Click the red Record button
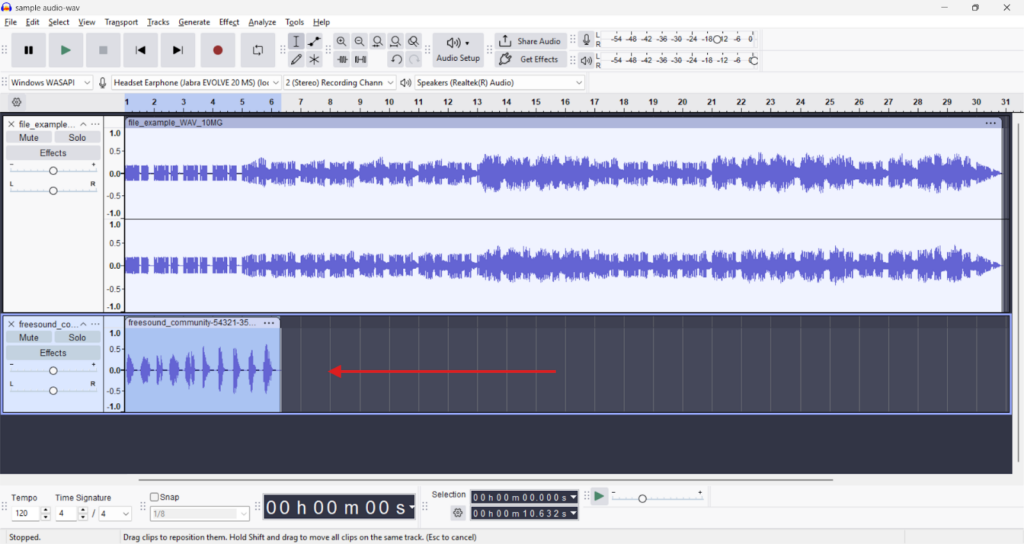 [217, 50]
